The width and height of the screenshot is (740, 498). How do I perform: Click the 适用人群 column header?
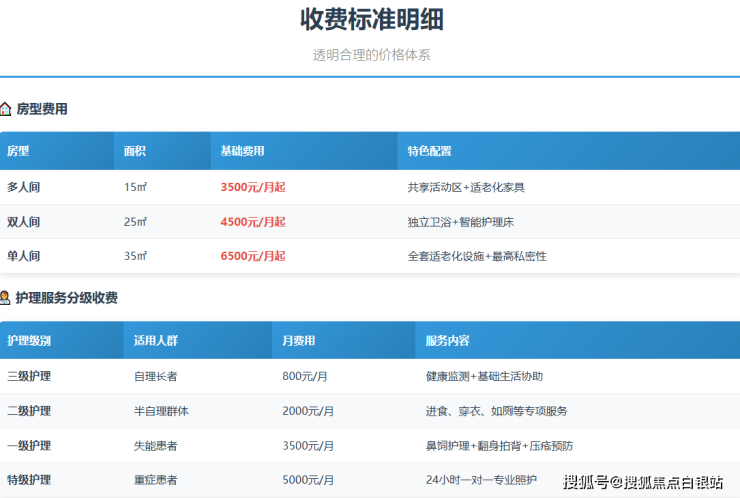[155, 341]
